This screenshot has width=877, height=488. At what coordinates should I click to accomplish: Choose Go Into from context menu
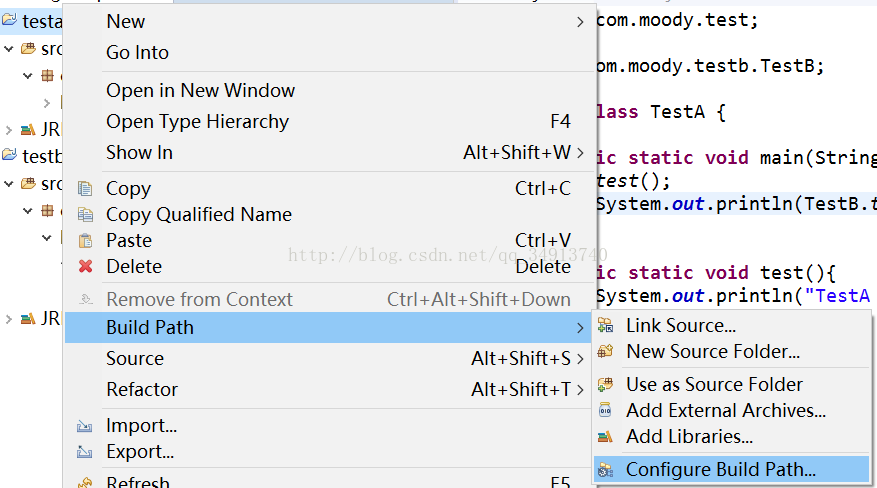pos(328,52)
